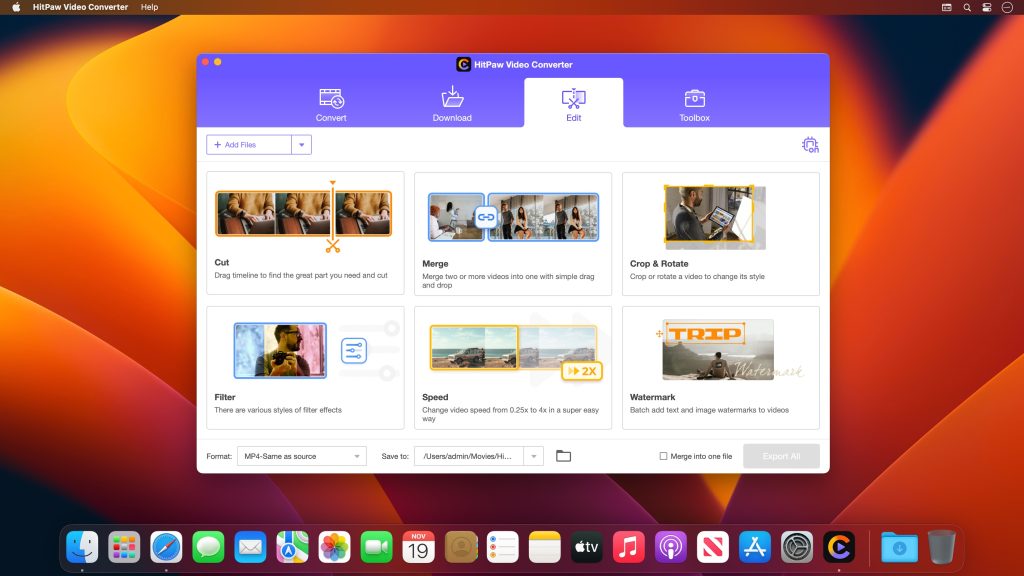Image resolution: width=1024 pixels, height=576 pixels.
Task: Expand the Save to location dropdown
Action: coord(535,455)
